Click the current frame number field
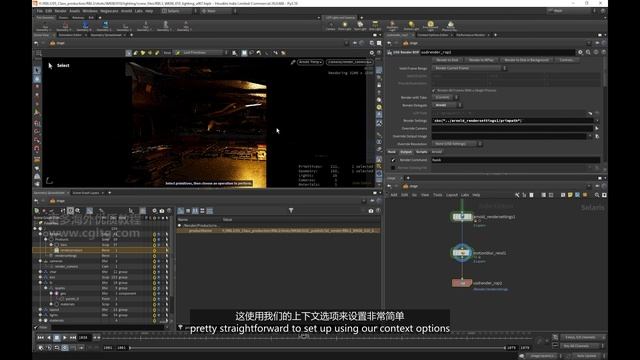Screen dimensions: 640x360 (84, 338)
